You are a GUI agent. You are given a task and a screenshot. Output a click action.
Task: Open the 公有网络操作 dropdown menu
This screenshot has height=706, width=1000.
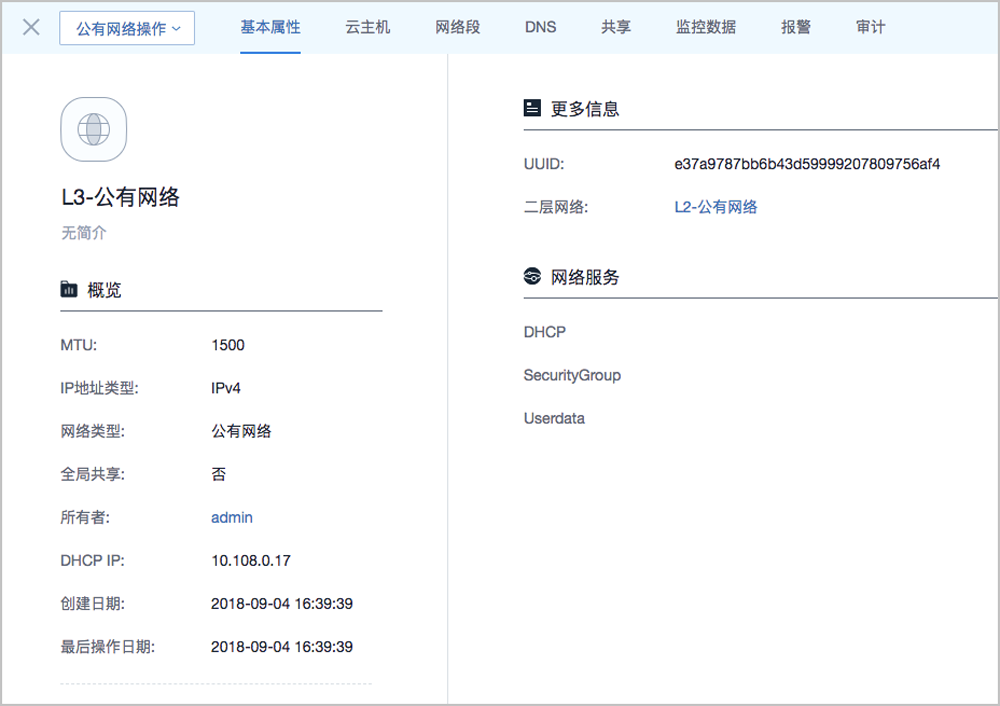pyautogui.click(x=127, y=28)
